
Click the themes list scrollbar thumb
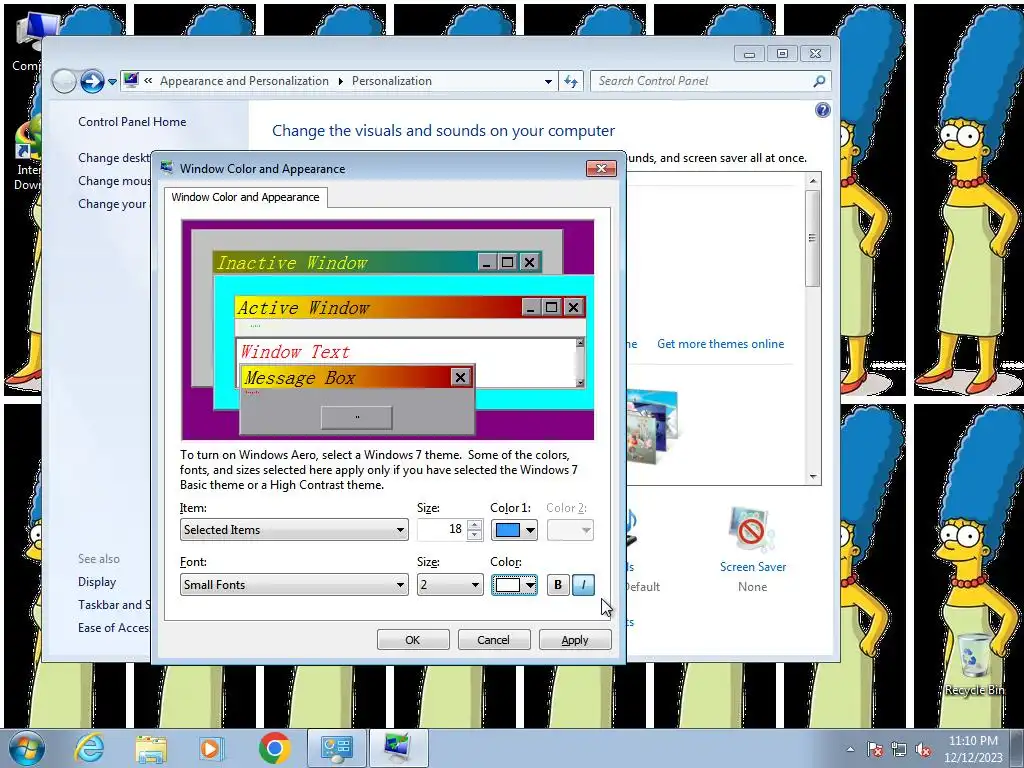tap(812, 238)
